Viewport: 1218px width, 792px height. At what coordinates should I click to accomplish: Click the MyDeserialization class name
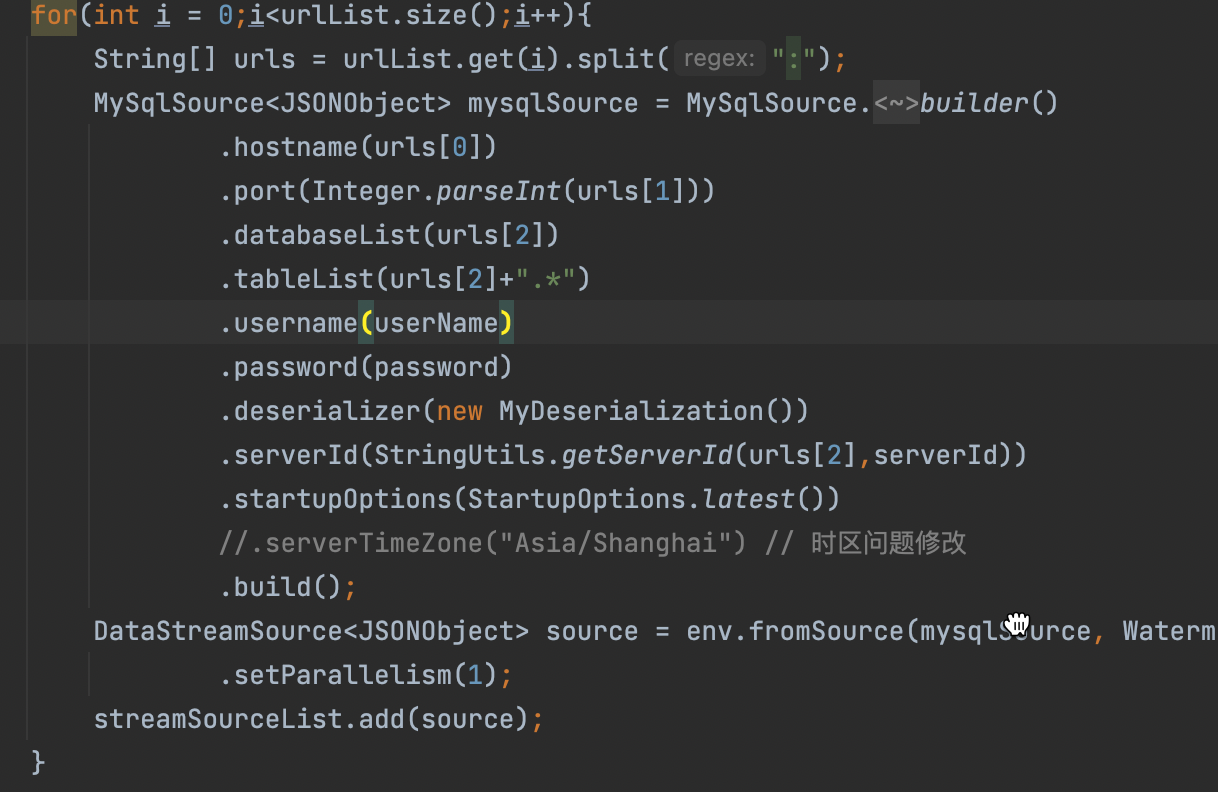point(631,411)
